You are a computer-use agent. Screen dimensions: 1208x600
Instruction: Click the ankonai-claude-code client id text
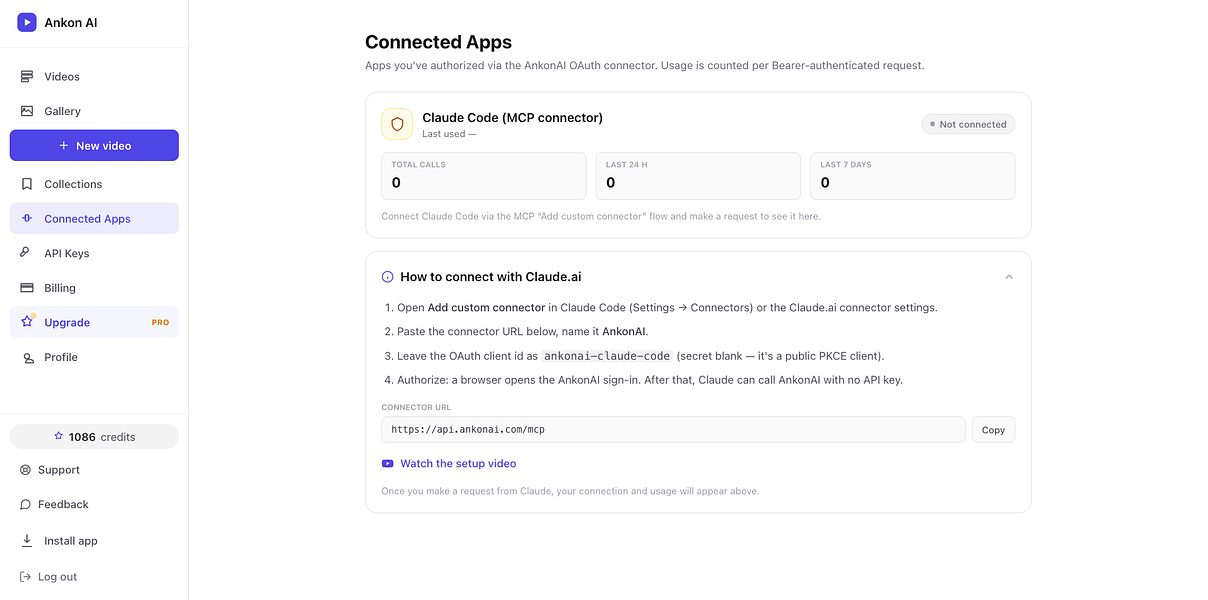click(x=607, y=356)
